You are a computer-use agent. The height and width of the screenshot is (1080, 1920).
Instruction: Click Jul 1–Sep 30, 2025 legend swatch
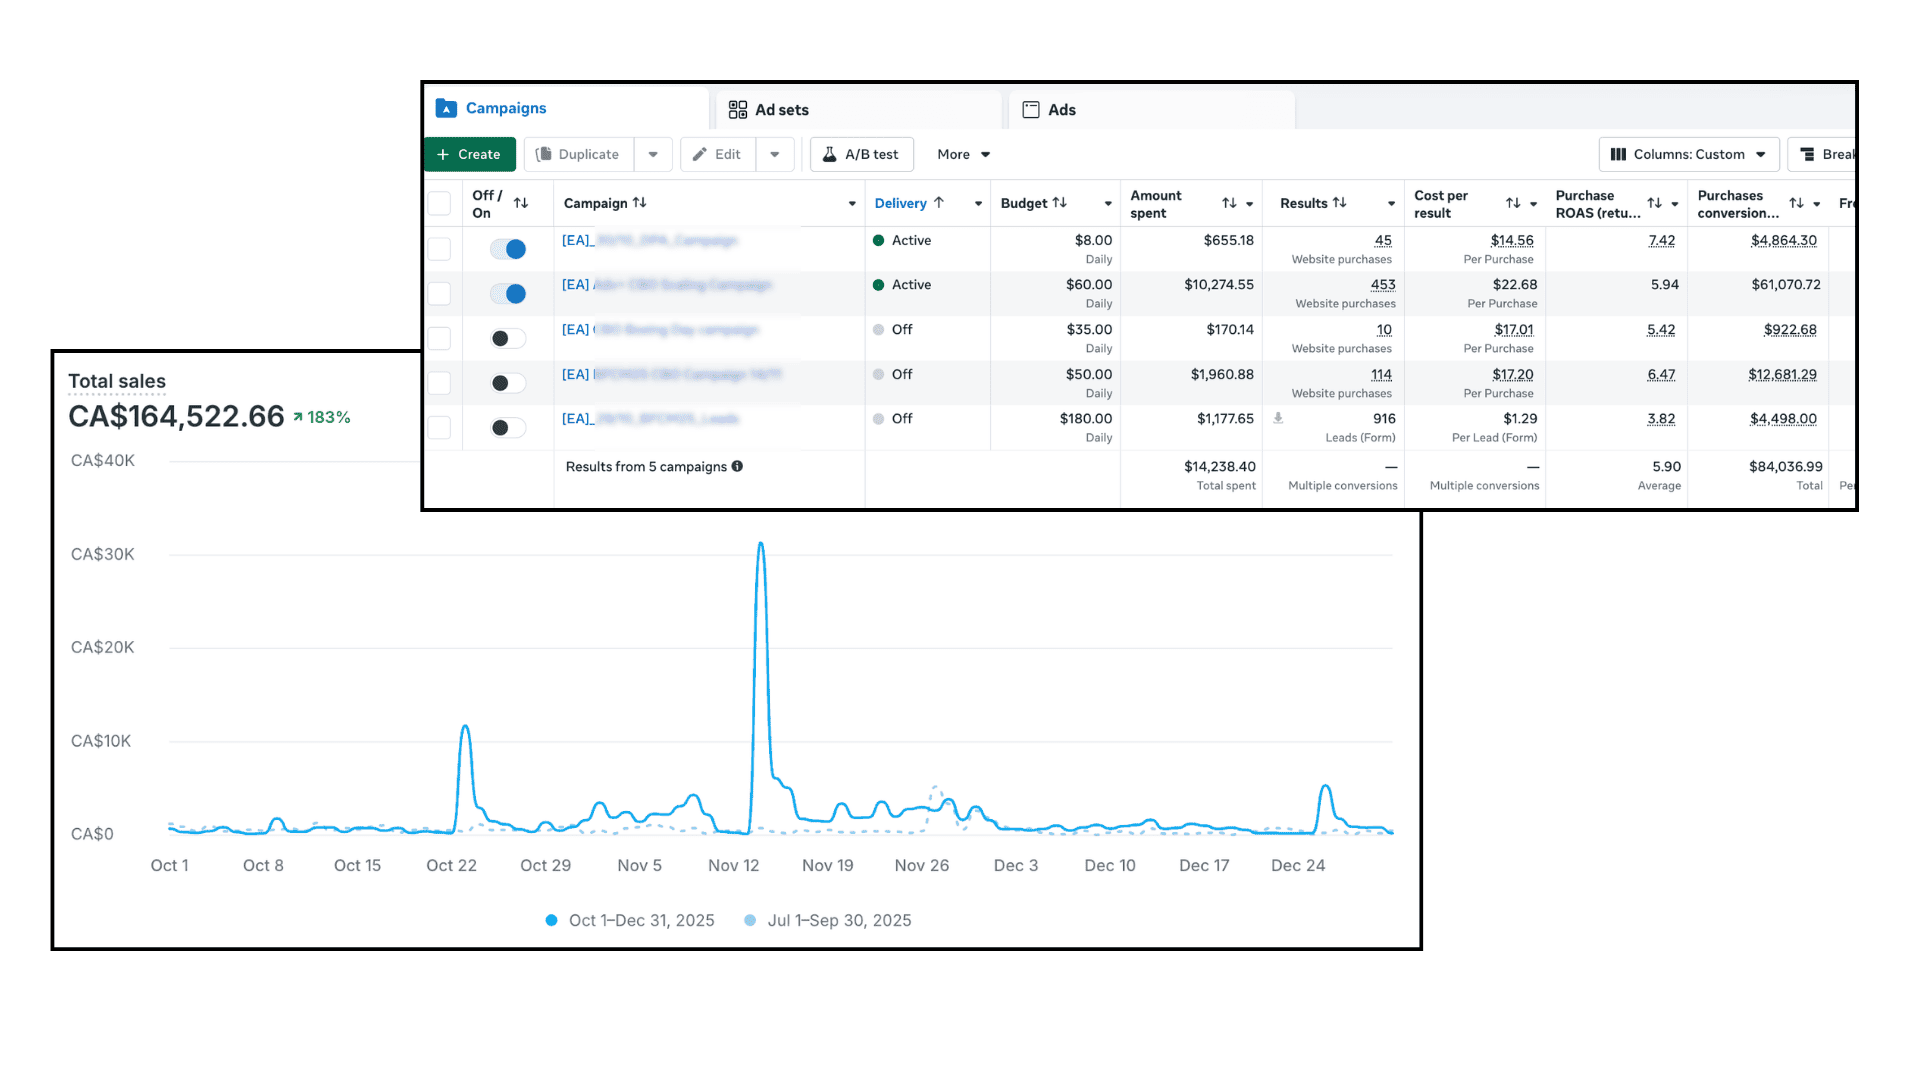click(750, 920)
